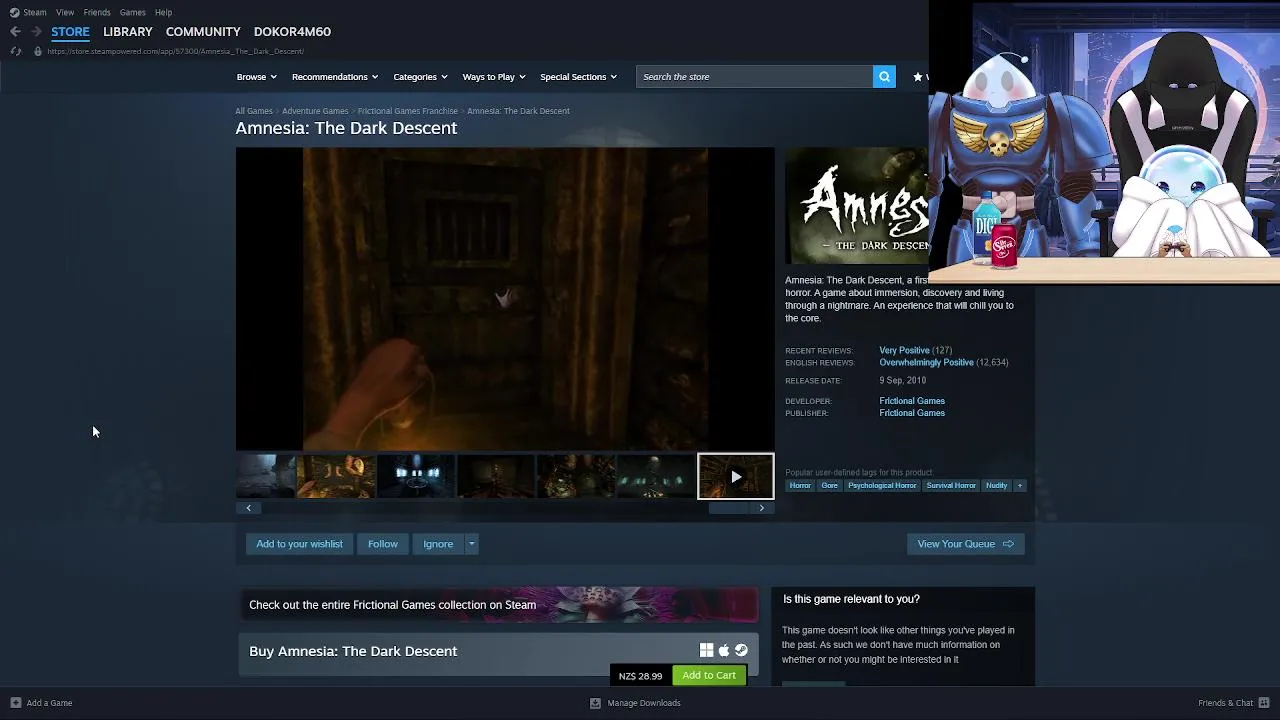Open the Categories dropdown
Screen dimensions: 1280x720
[420, 77]
